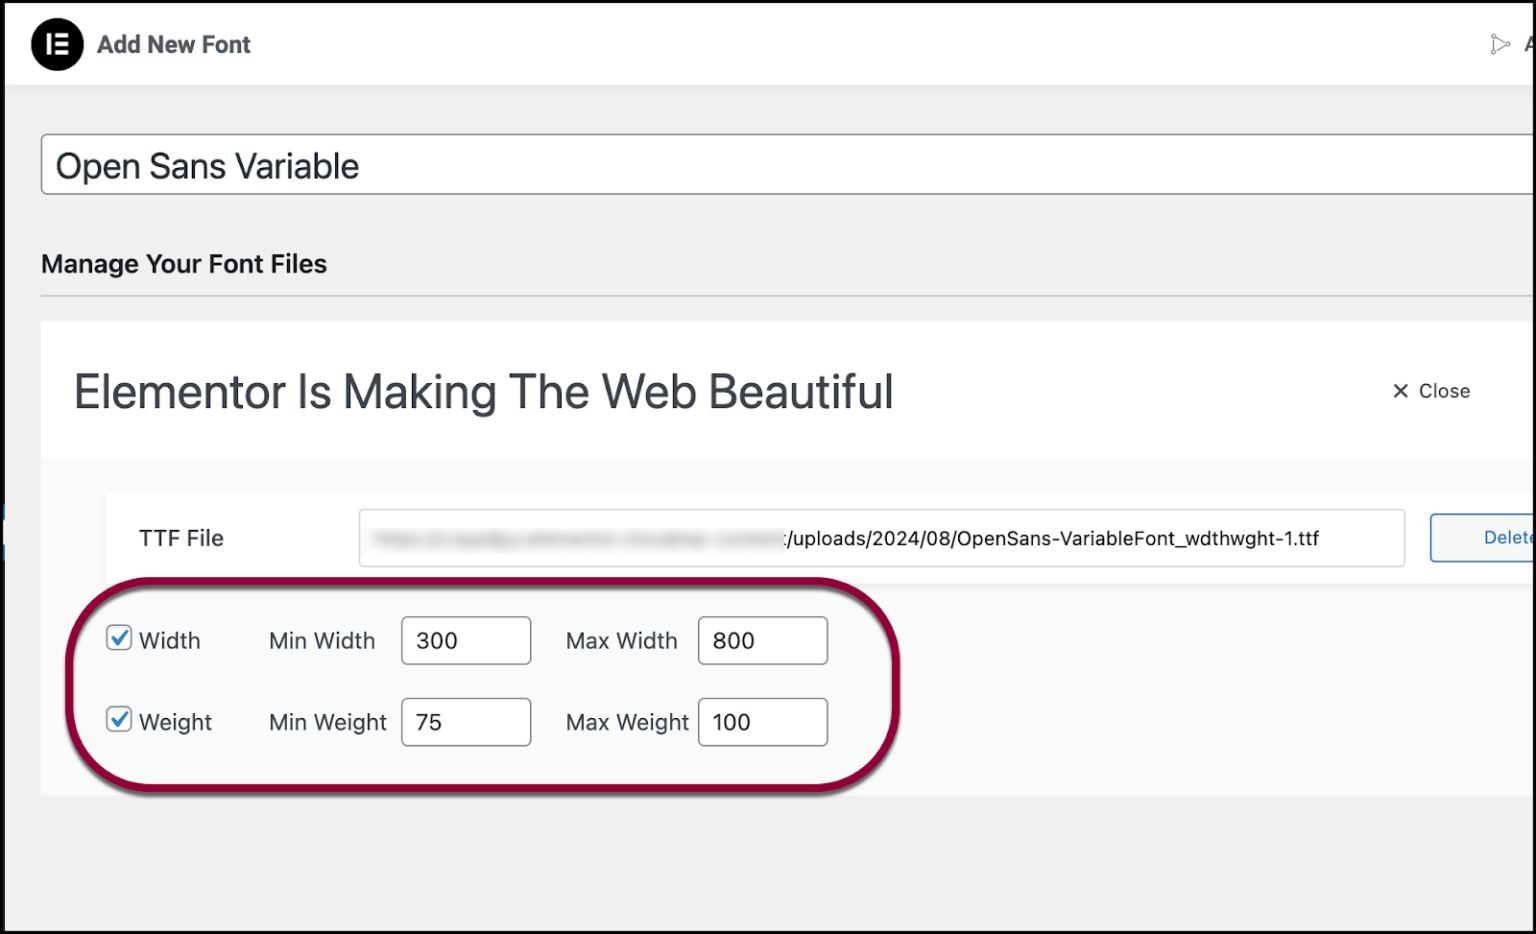Click the Elementor Is Making The Web Beautiful preview

483,392
